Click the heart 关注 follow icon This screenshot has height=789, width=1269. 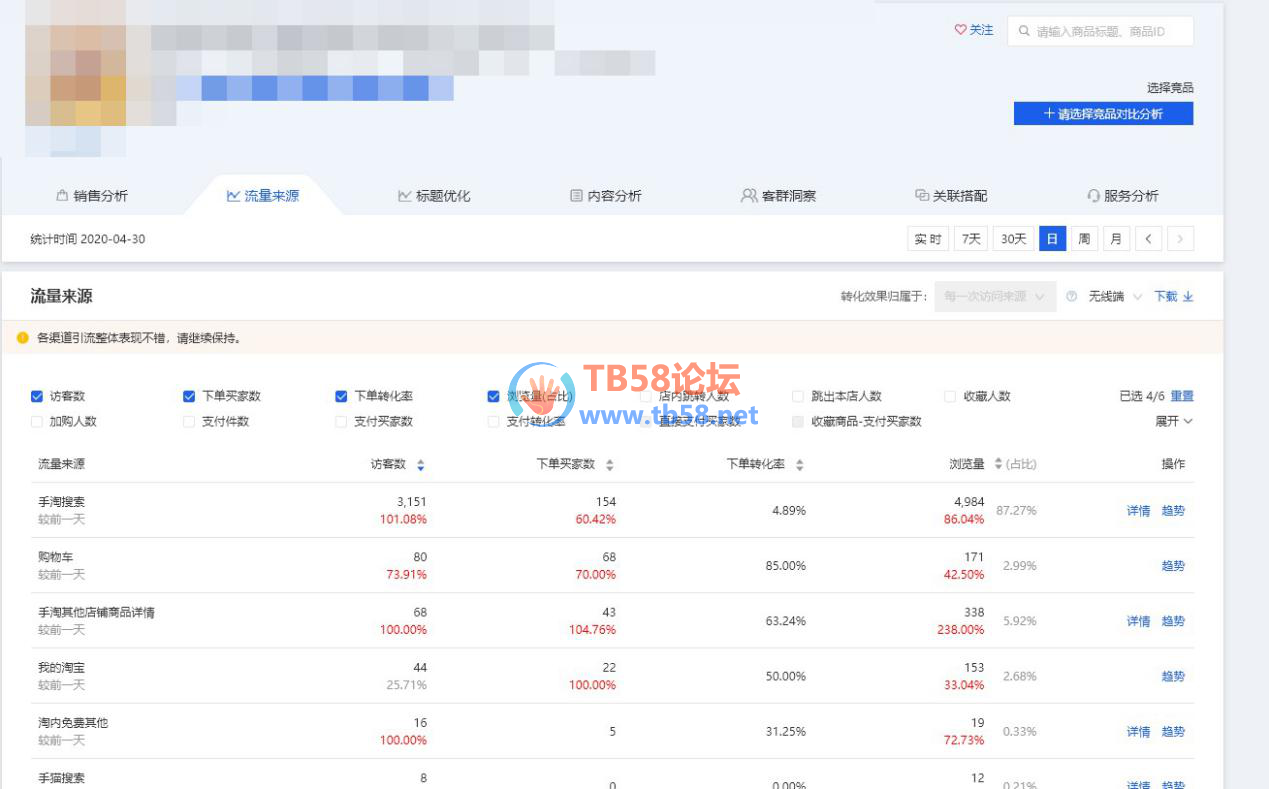[x=960, y=30]
